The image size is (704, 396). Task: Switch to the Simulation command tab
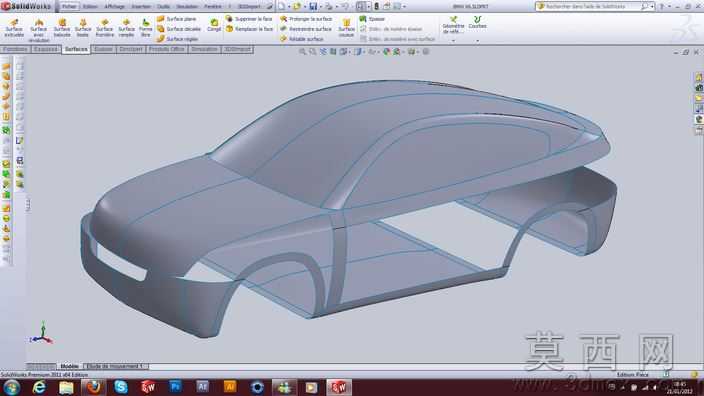(x=204, y=49)
